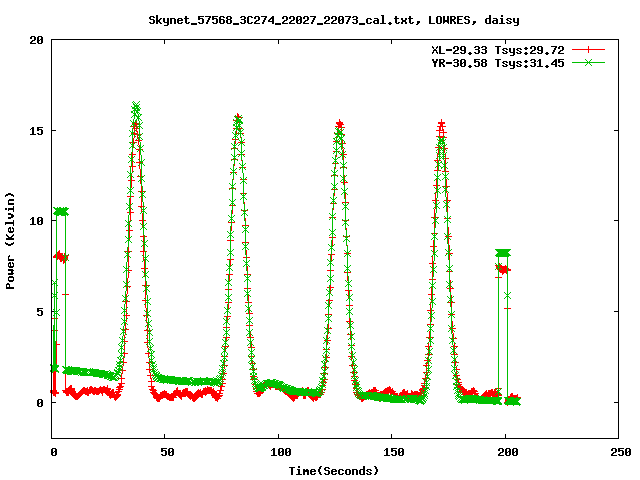Click the third peak top near 127 seconds
This screenshot has height=480, width=640.
pos(339,125)
